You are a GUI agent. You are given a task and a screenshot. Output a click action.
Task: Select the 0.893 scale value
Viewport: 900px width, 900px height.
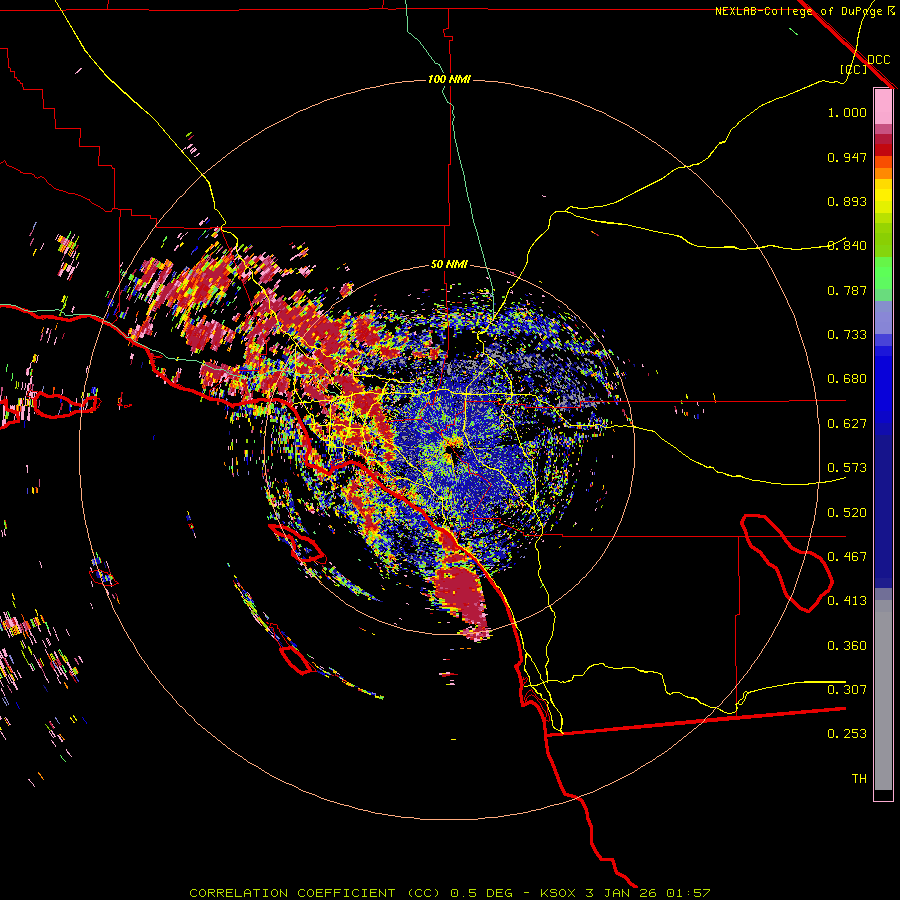coord(847,201)
